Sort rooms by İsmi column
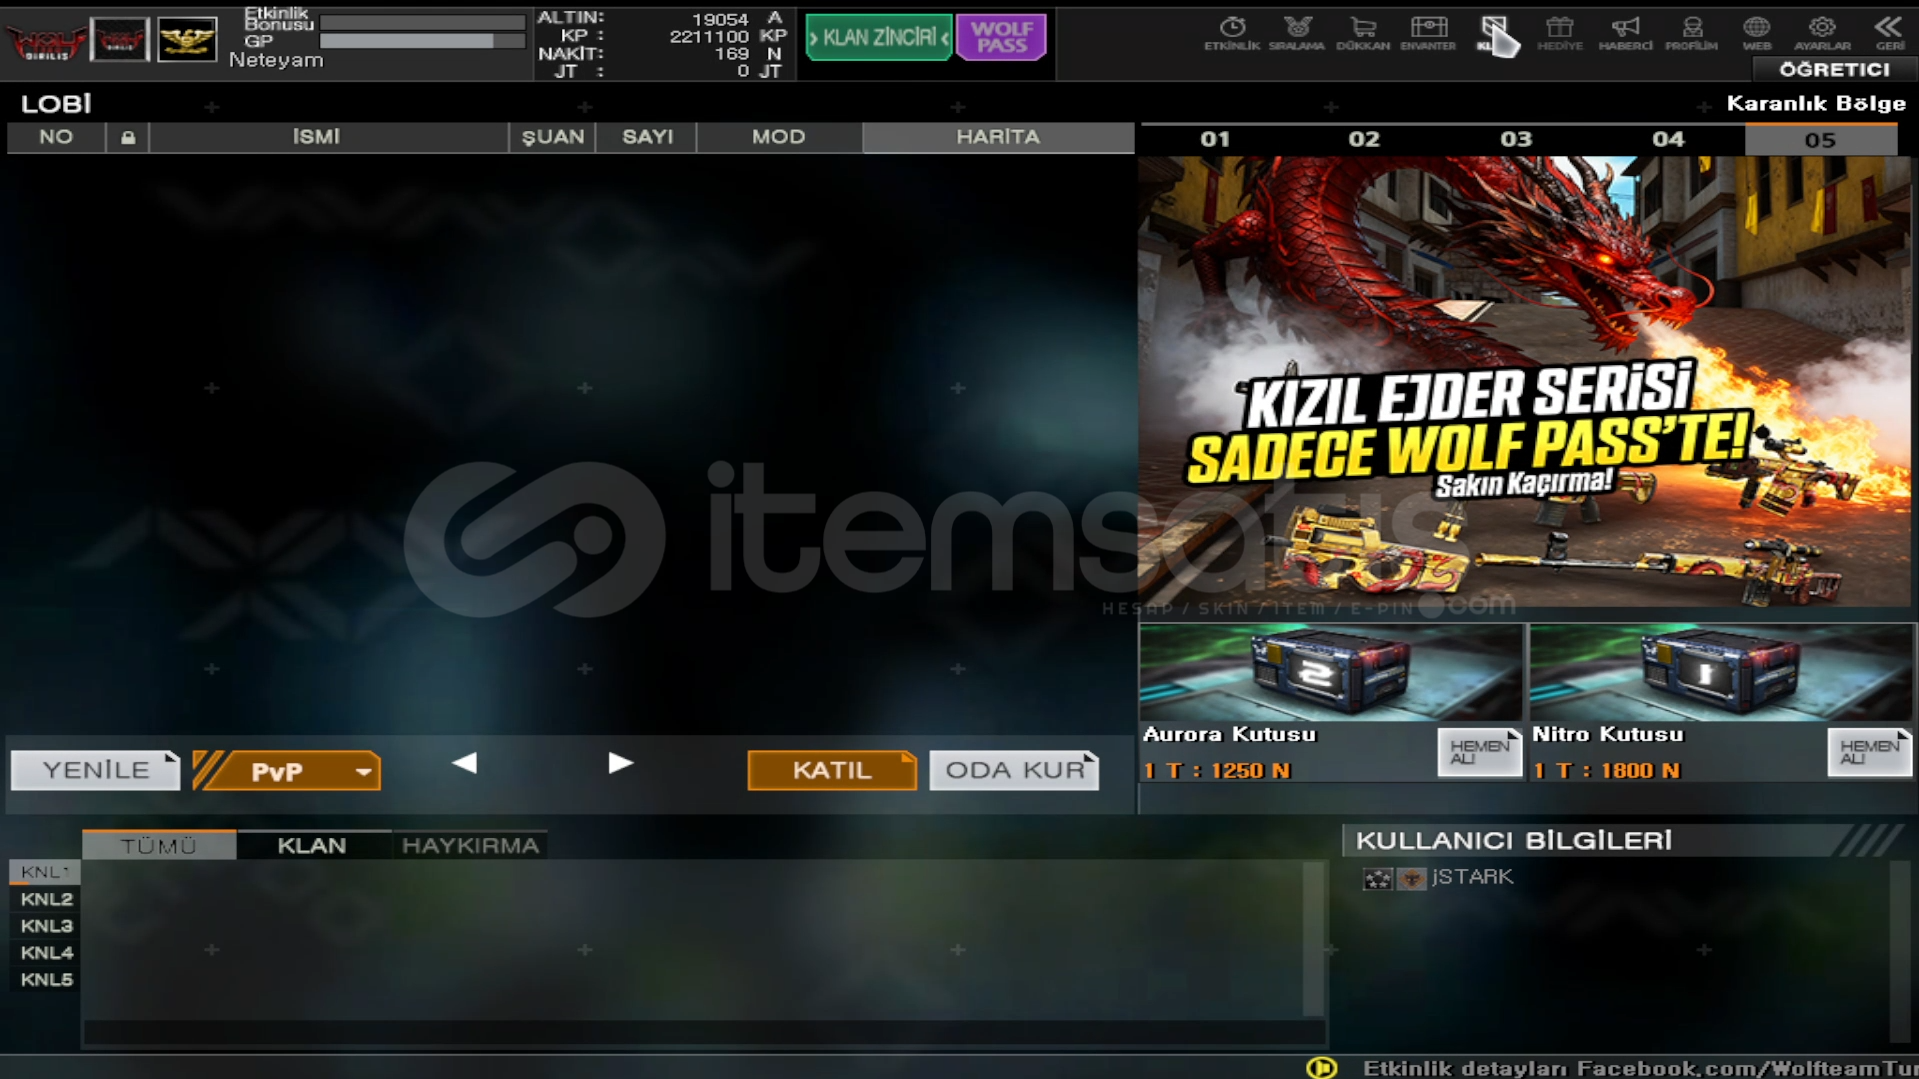Image resolution: width=1919 pixels, height=1079 pixels. point(328,138)
